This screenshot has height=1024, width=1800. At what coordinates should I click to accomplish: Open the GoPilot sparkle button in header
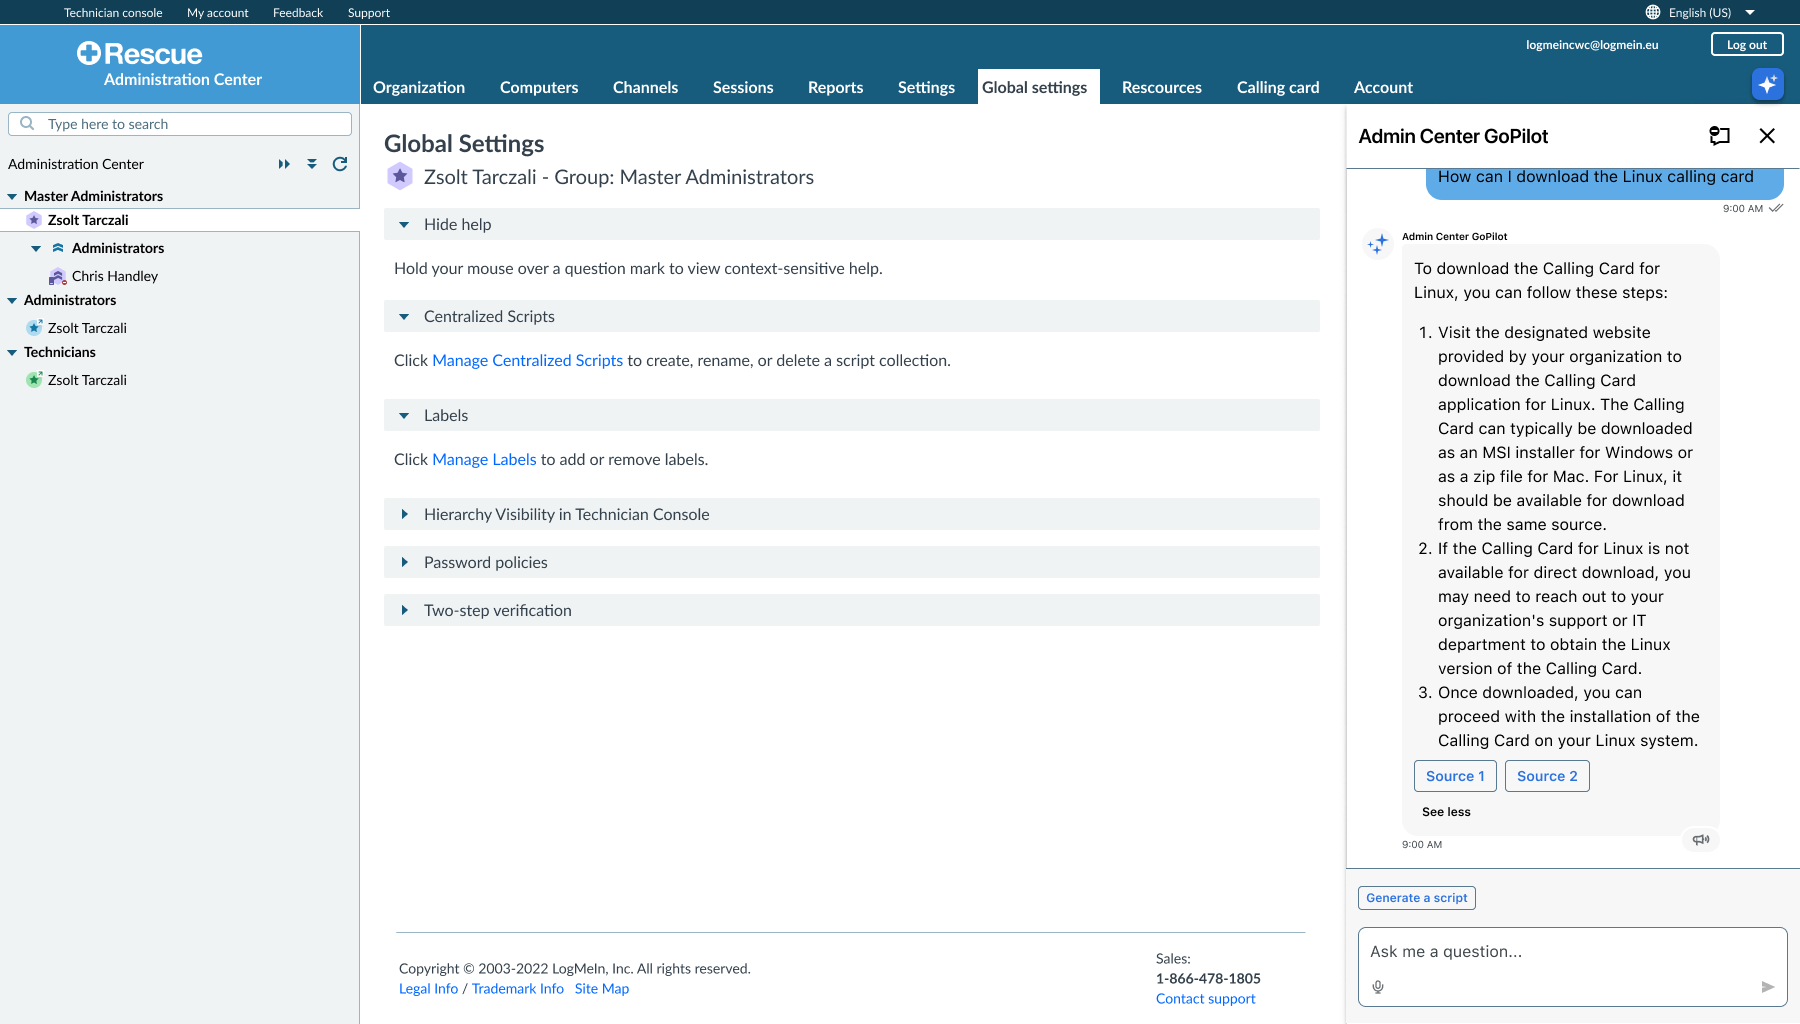click(x=1767, y=85)
